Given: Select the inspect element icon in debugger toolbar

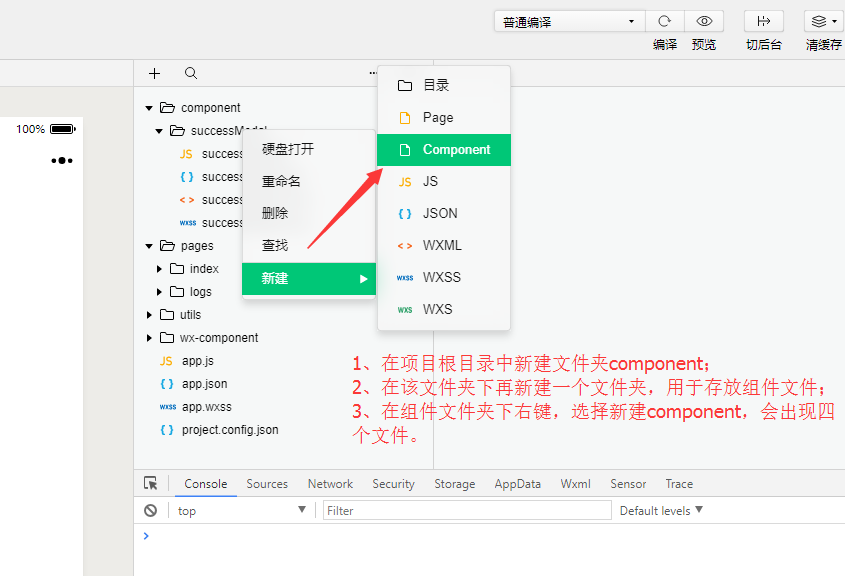Looking at the screenshot, I should tap(152, 483).
